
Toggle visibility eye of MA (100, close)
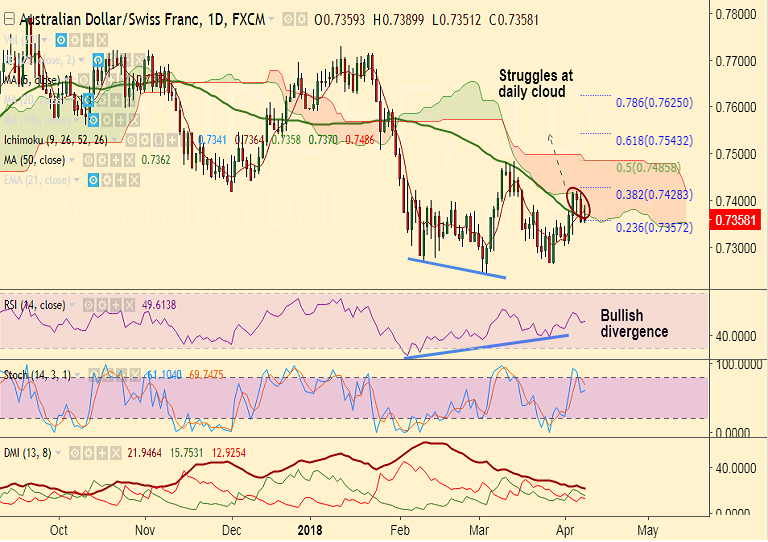tap(93, 120)
